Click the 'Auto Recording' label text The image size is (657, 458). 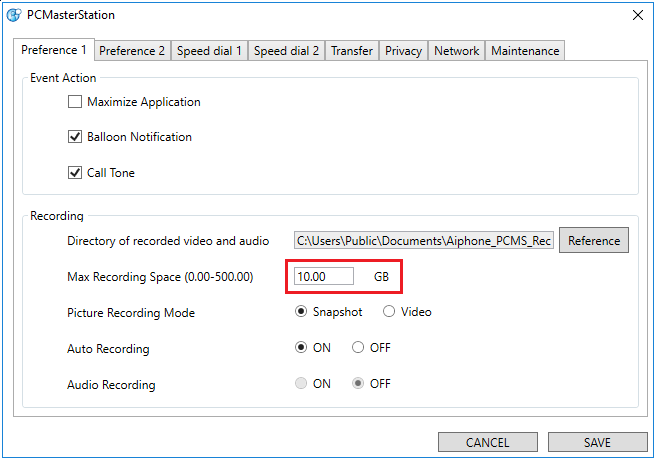click(x=108, y=349)
